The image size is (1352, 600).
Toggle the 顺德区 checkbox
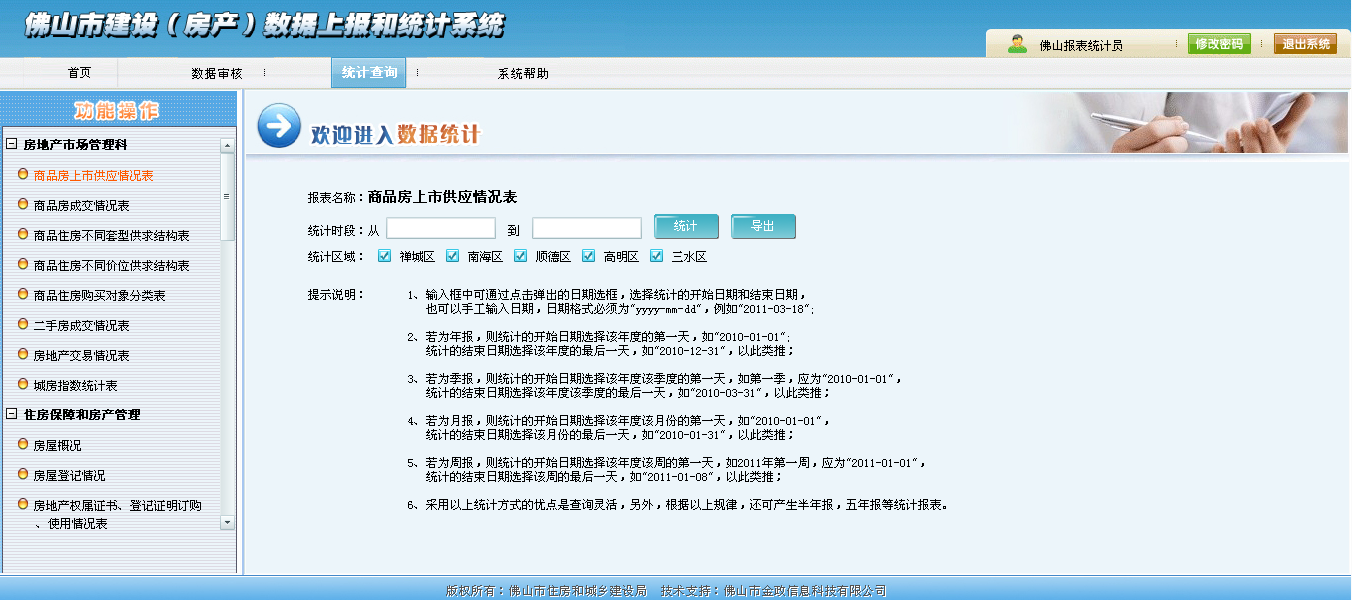point(520,256)
